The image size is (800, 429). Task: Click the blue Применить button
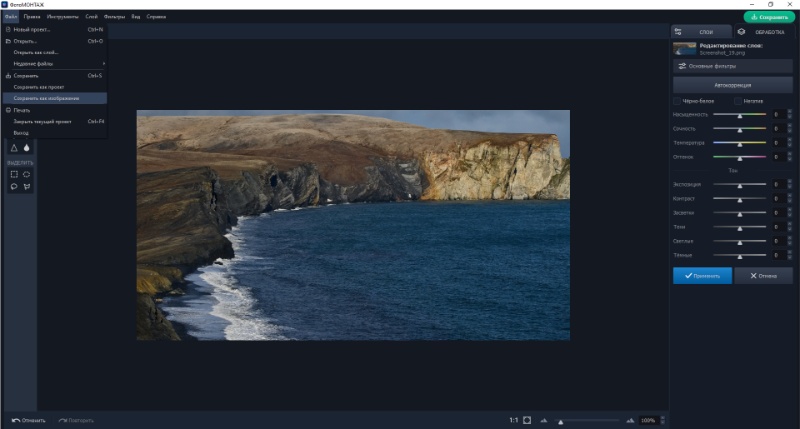click(702, 275)
